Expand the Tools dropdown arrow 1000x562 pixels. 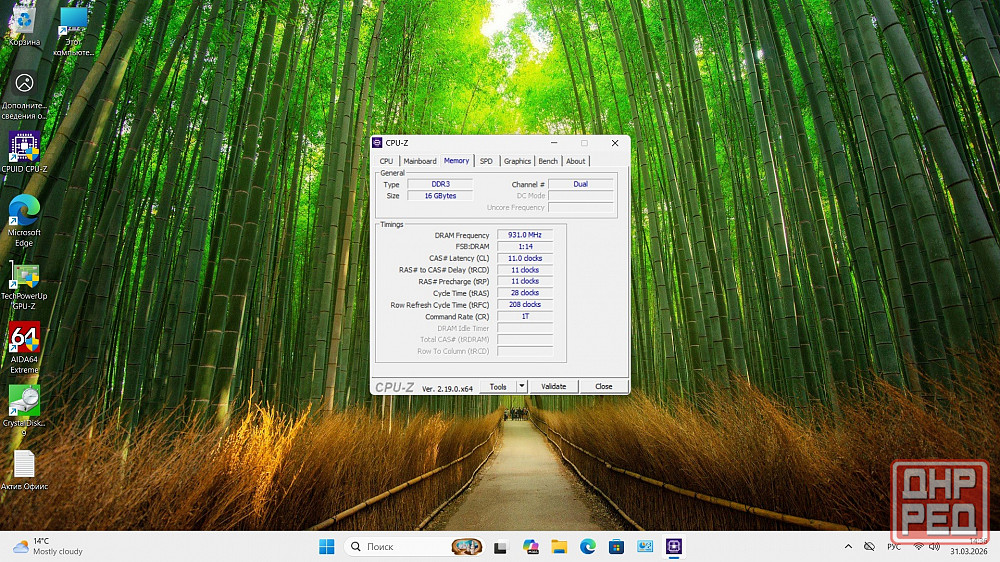point(521,386)
